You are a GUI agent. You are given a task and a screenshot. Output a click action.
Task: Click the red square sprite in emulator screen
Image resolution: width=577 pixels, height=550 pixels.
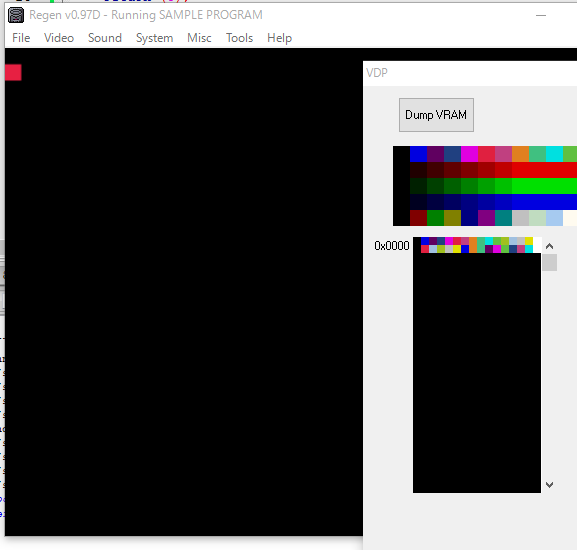13,72
